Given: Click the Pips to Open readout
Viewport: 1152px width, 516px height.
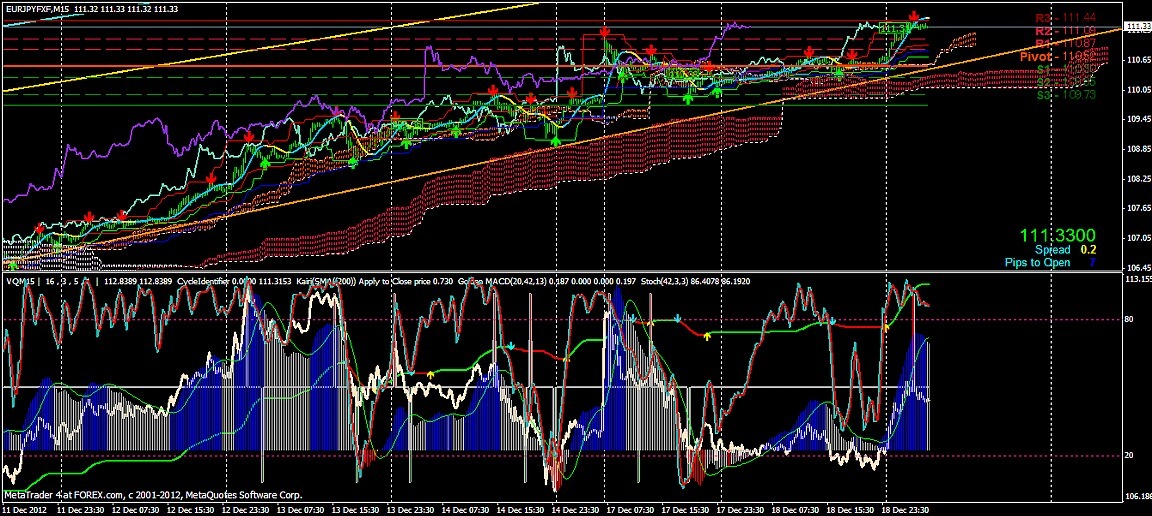Looking at the screenshot, I should (1051, 262).
